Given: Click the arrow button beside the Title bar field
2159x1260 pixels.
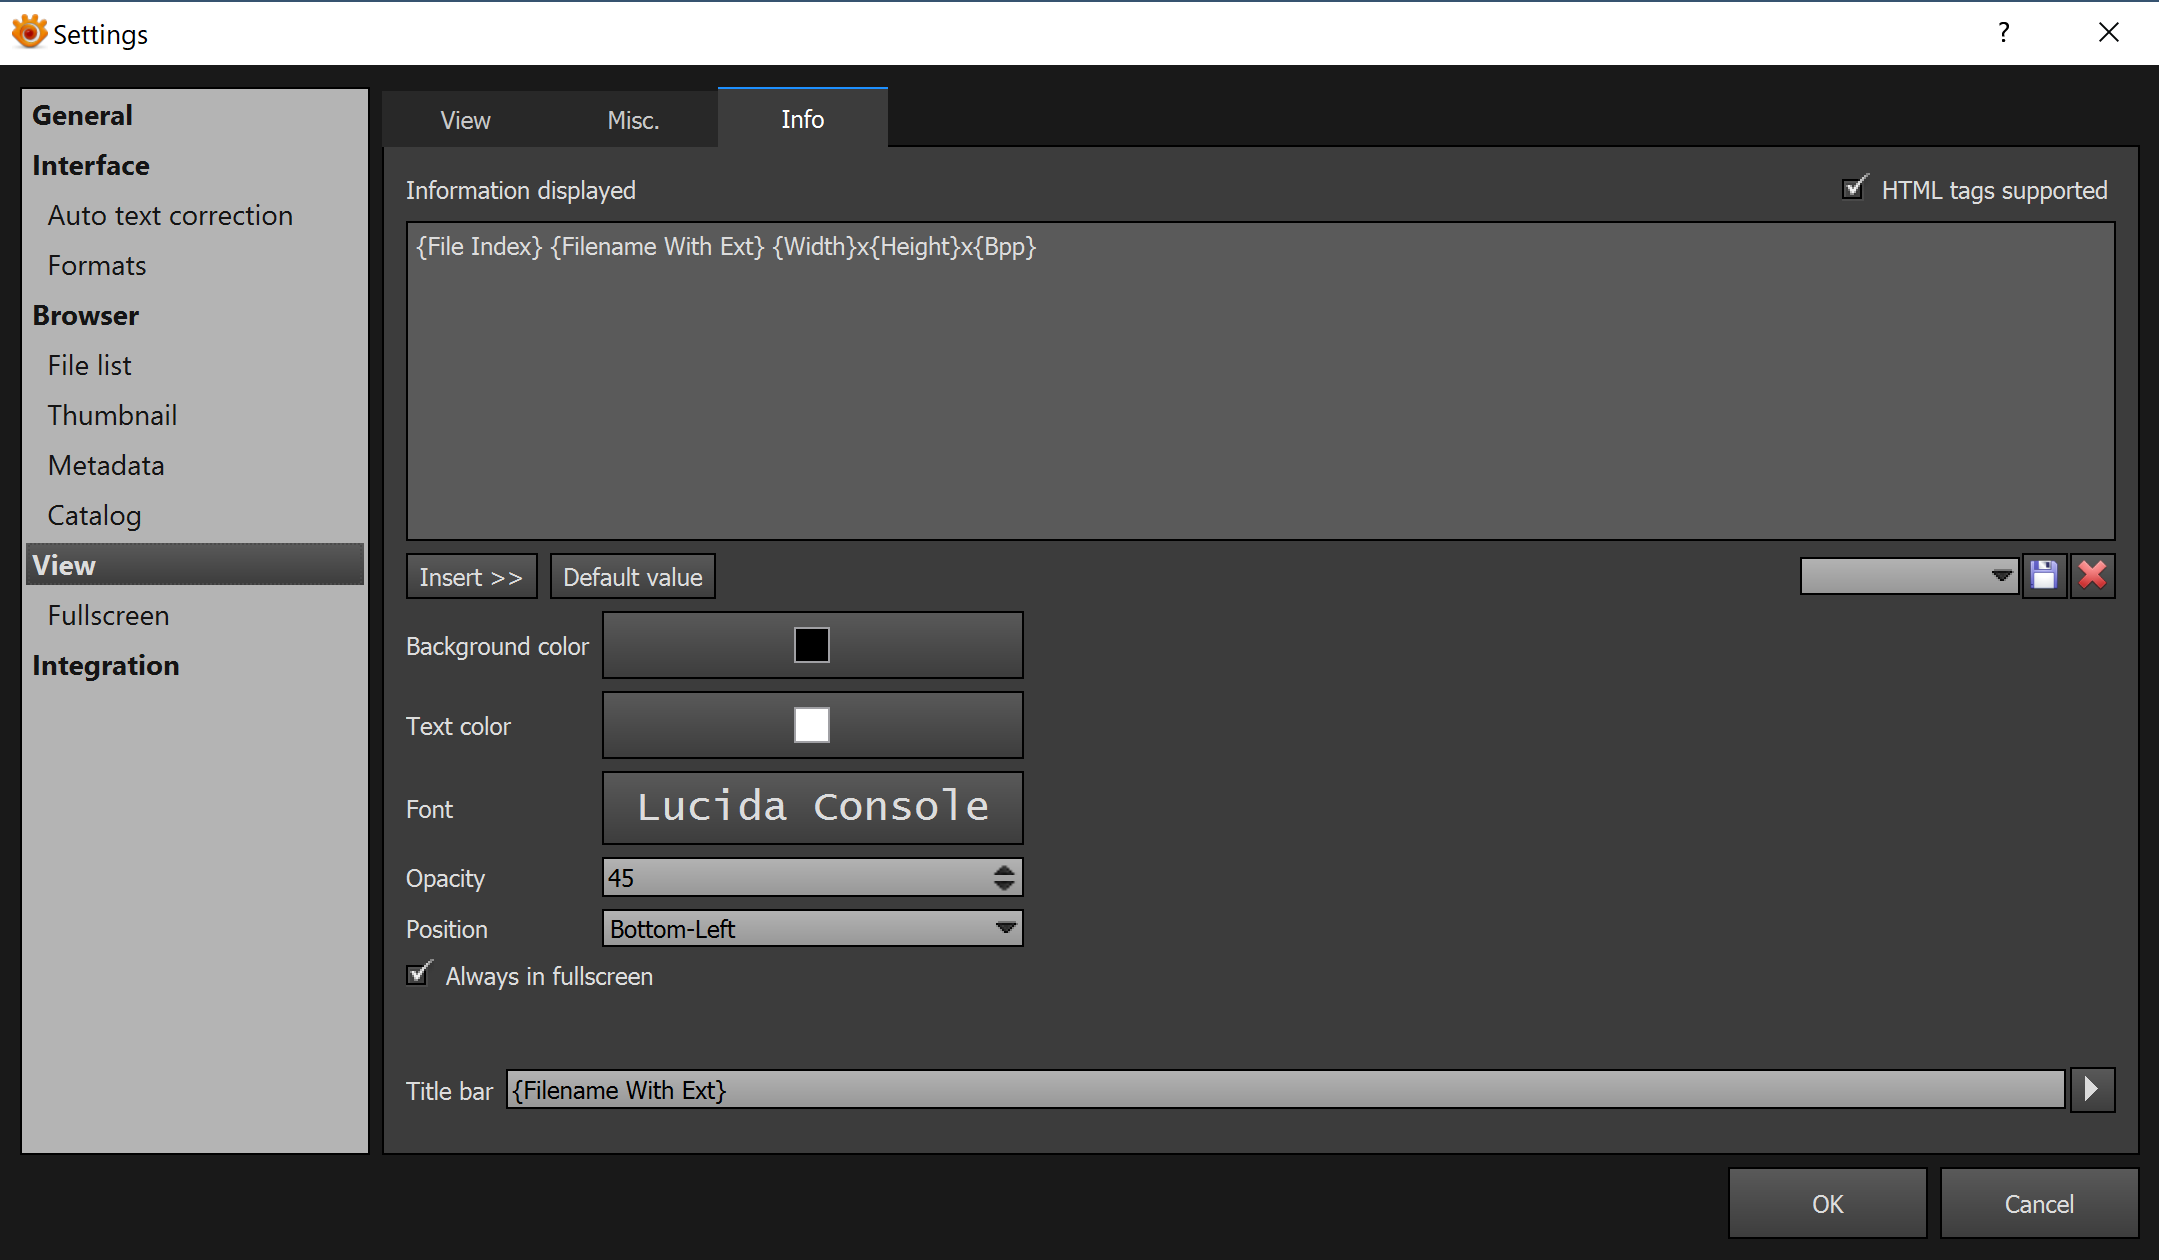Looking at the screenshot, I should (2091, 1089).
